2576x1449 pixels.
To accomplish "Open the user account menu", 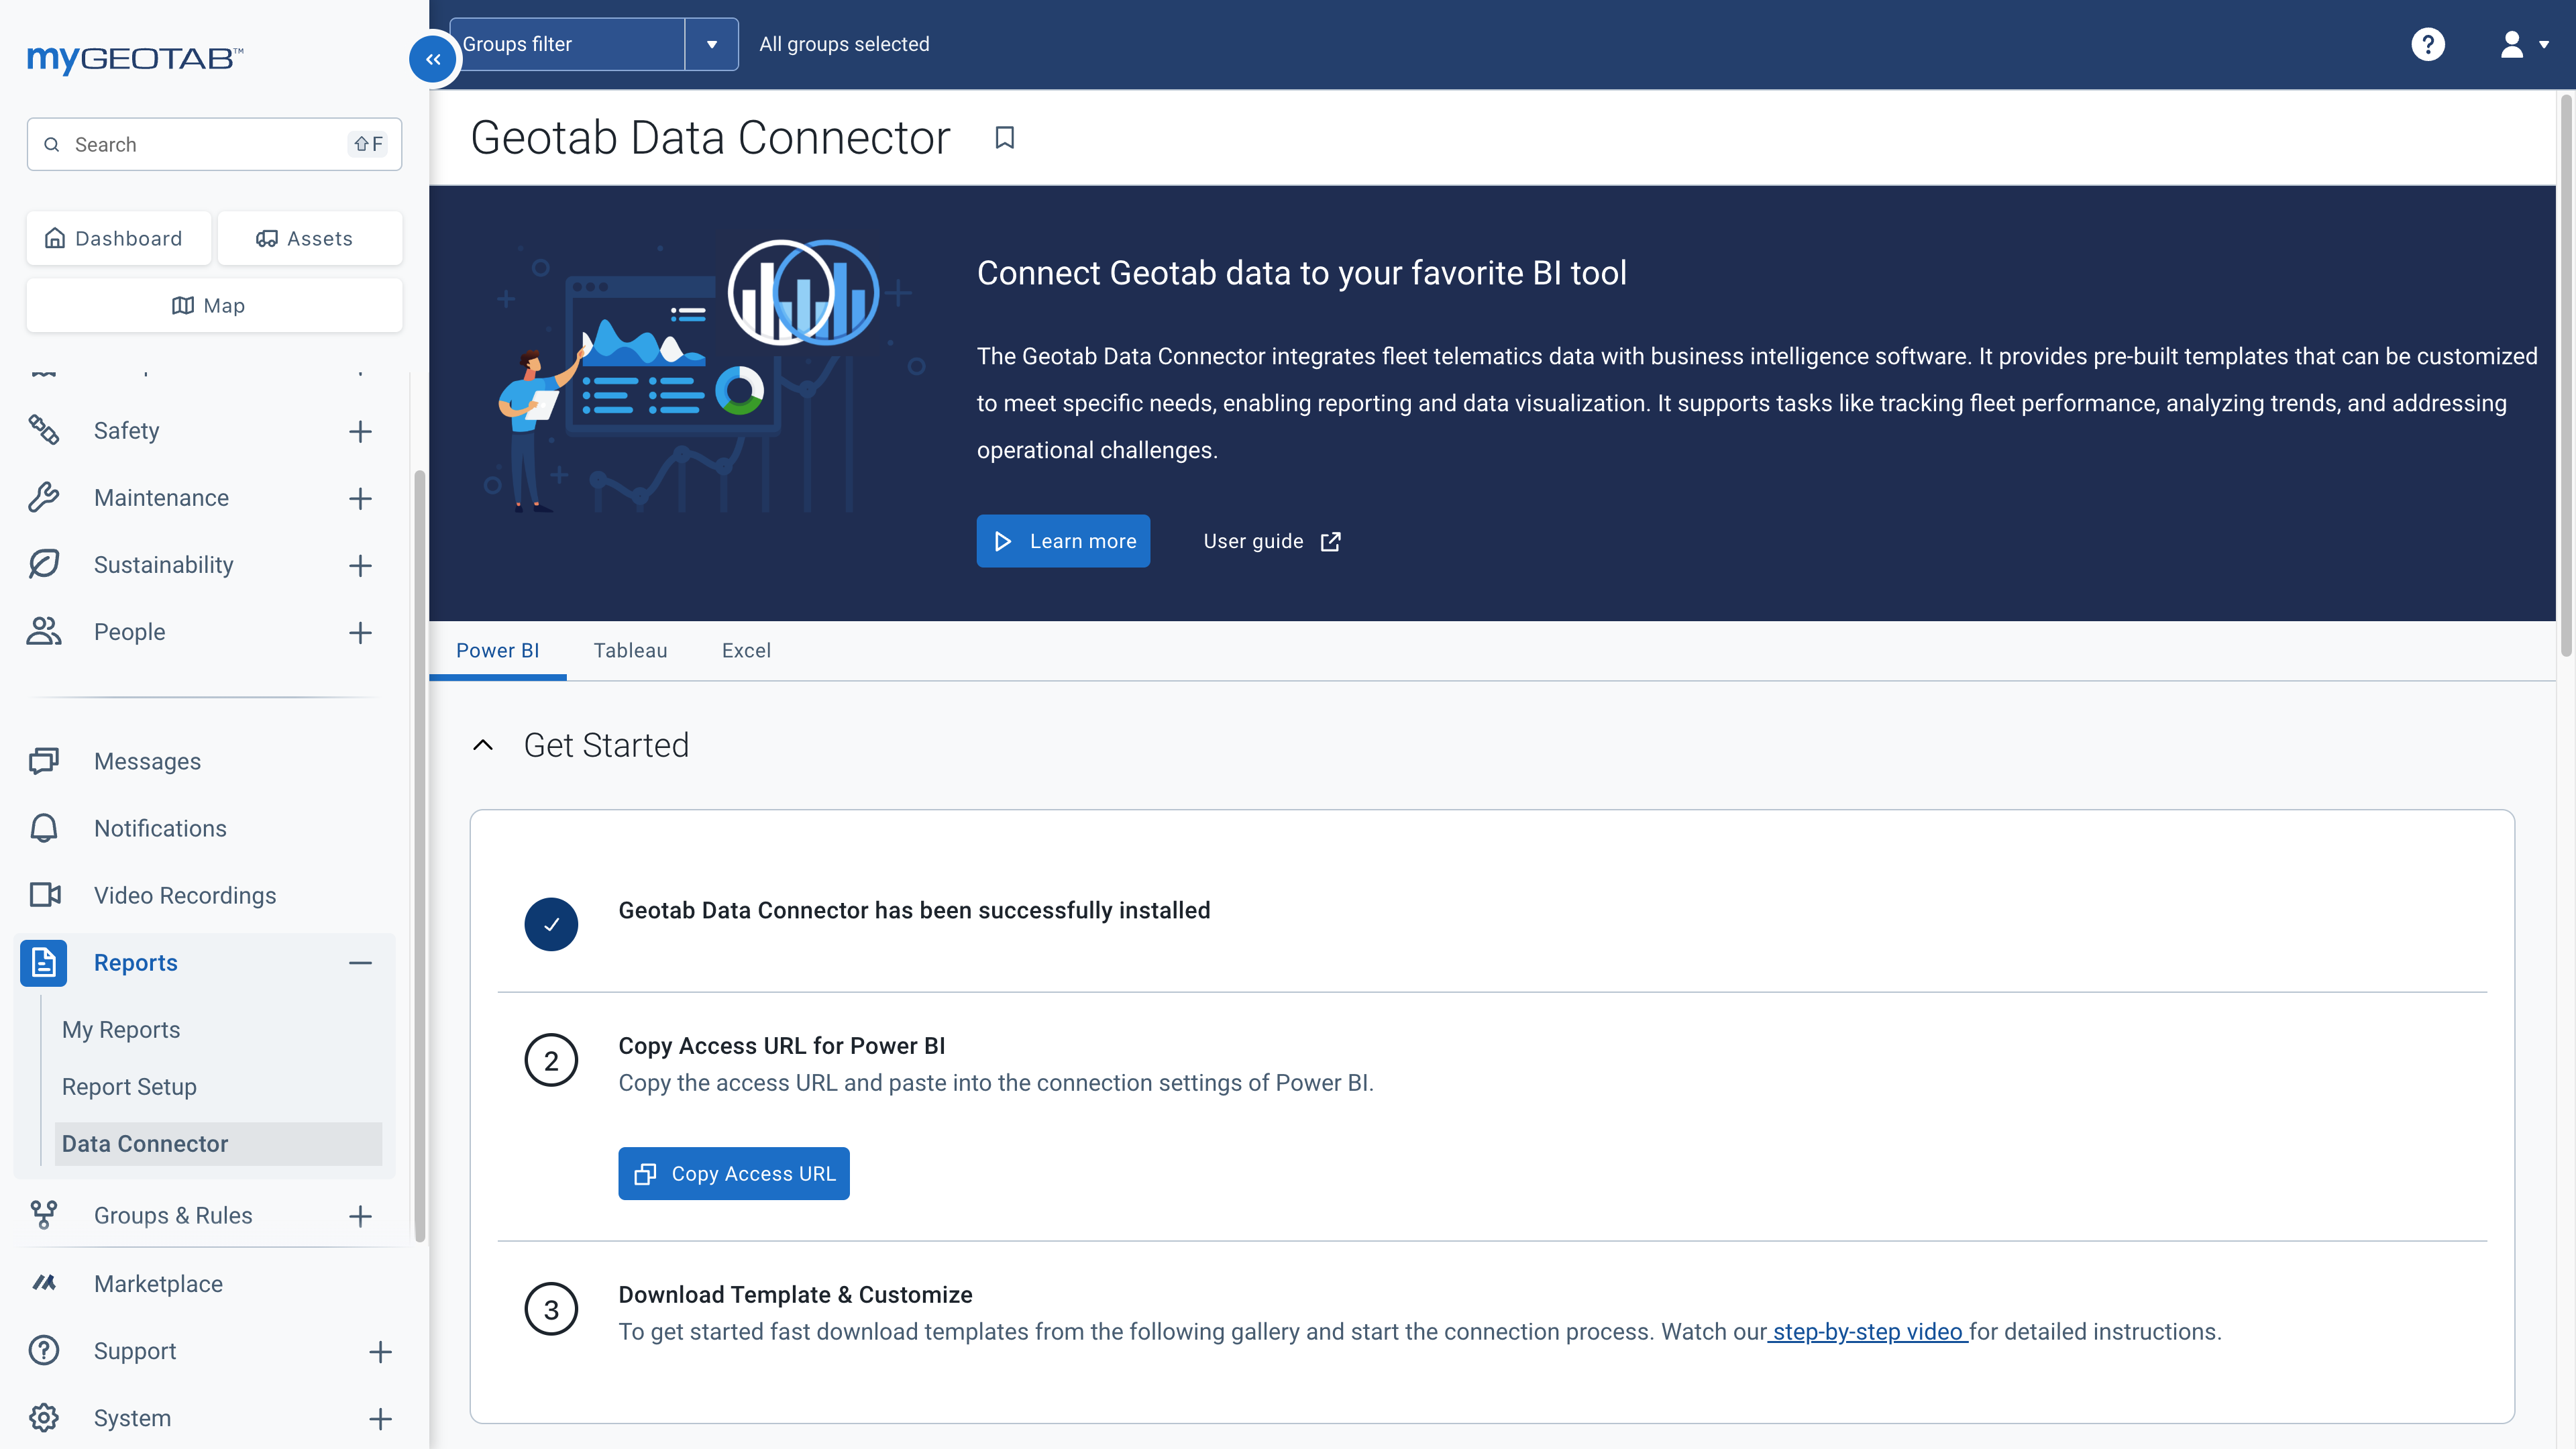I will click(x=2523, y=44).
